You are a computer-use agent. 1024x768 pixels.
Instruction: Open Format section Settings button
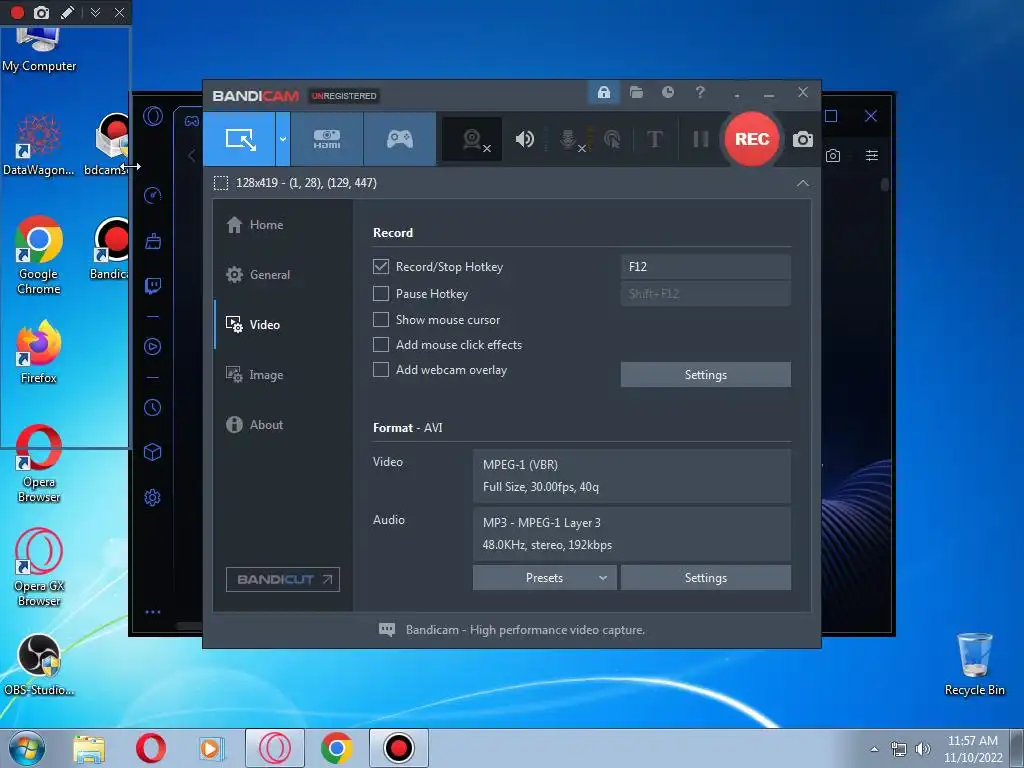[x=705, y=578]
